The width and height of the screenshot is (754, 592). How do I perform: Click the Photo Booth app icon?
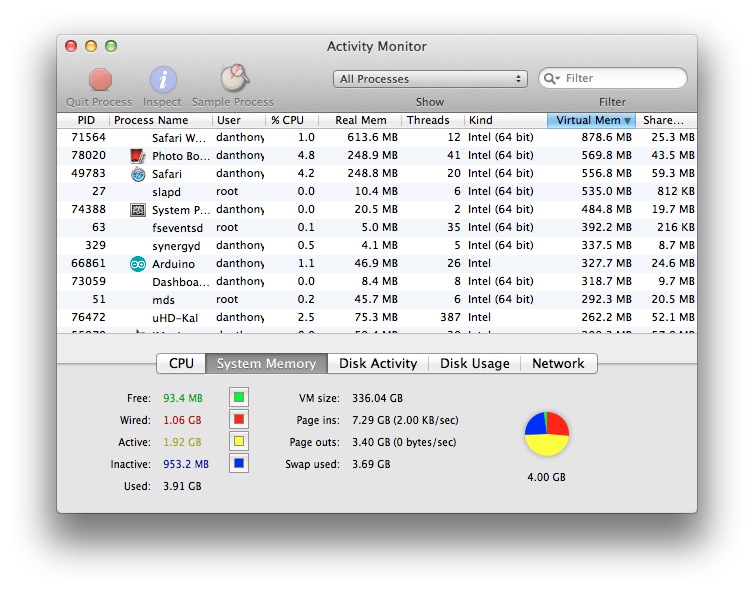point(138,155)
